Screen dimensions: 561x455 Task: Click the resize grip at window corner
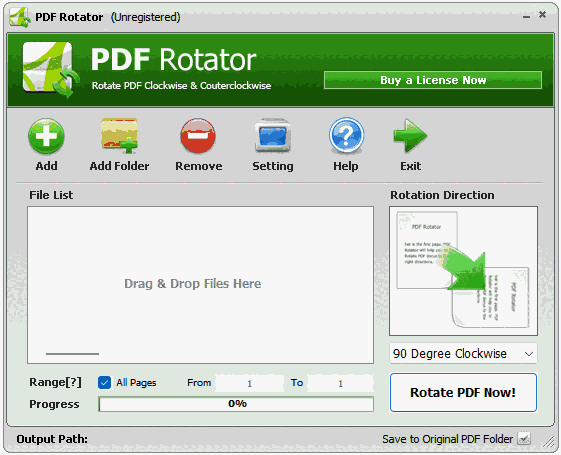[x=549, y=443]
